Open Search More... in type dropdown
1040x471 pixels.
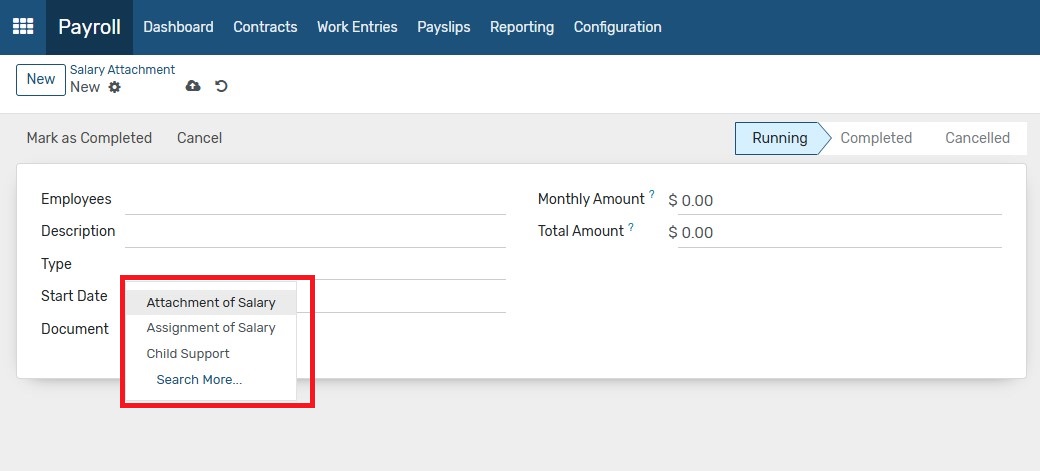[199, 379]
